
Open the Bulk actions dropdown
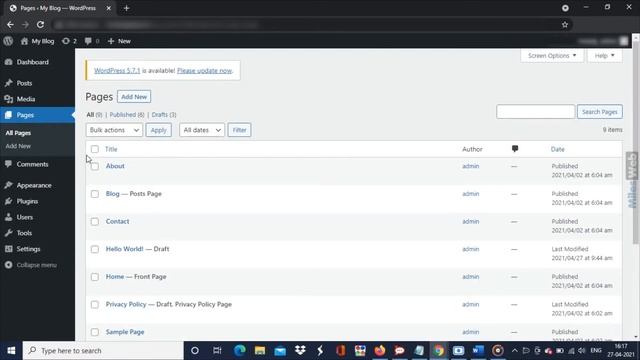[114, 130]
